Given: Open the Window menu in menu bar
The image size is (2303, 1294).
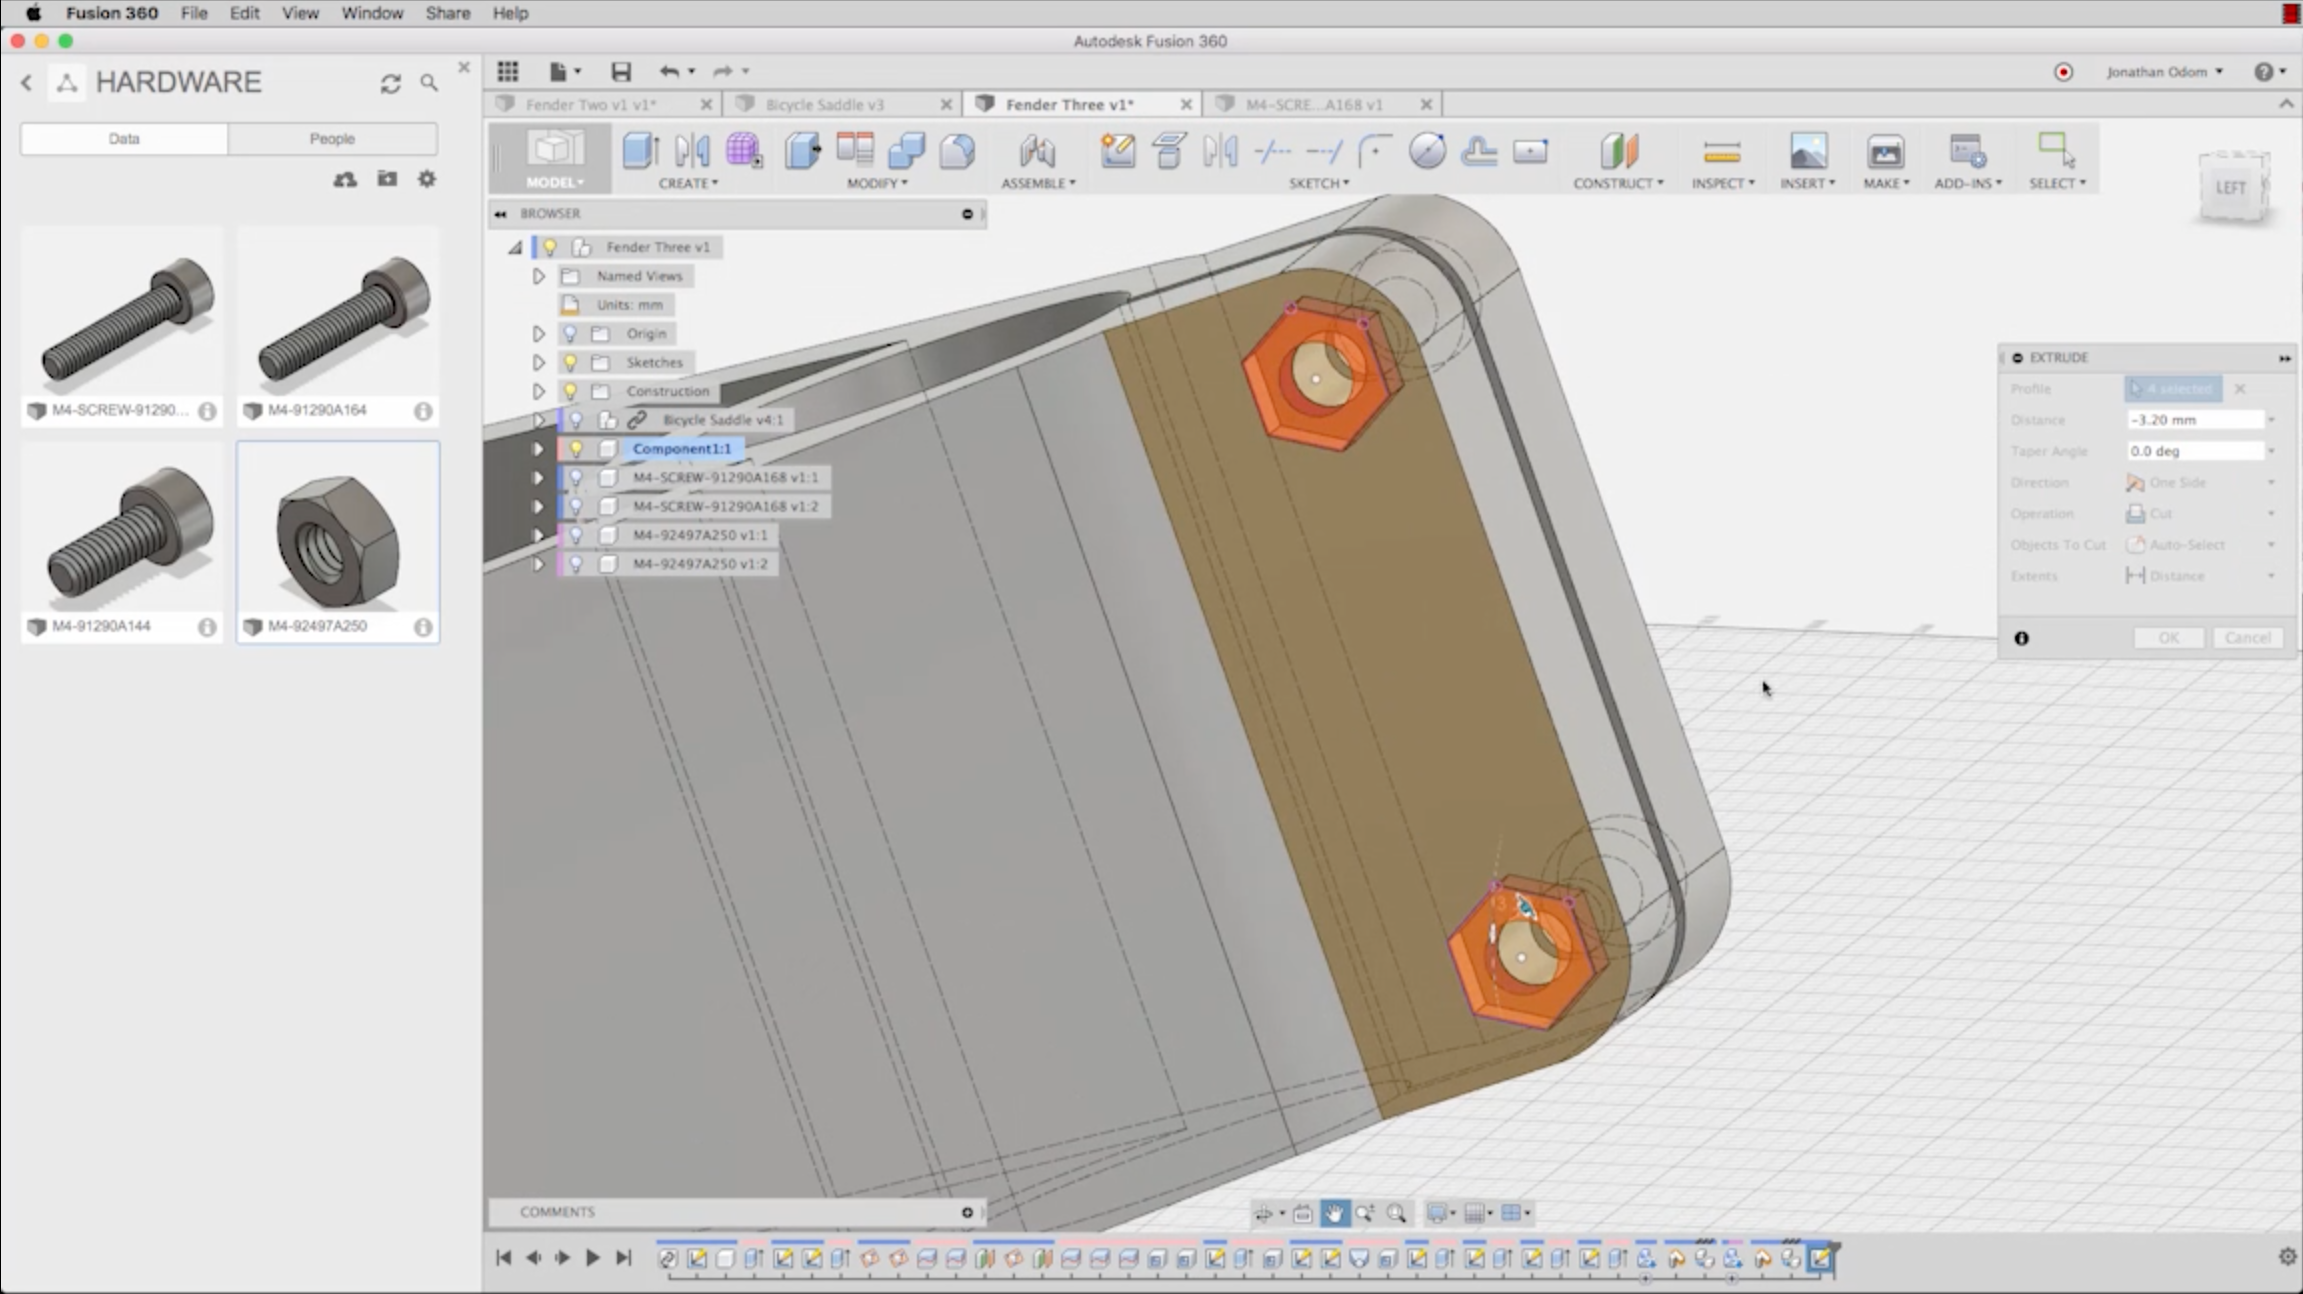Looking at the screenshot, I should pyautogui.click(x=371, y=13).
